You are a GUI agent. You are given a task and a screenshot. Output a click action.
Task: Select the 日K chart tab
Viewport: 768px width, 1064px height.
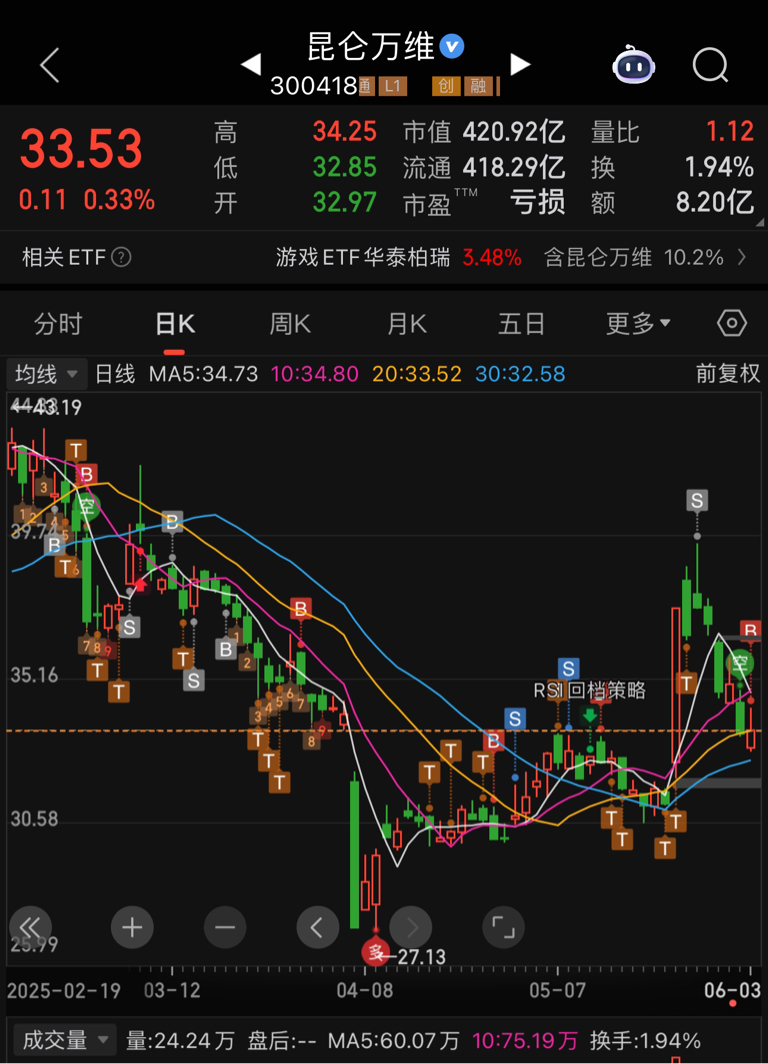[x=175, y=324]
